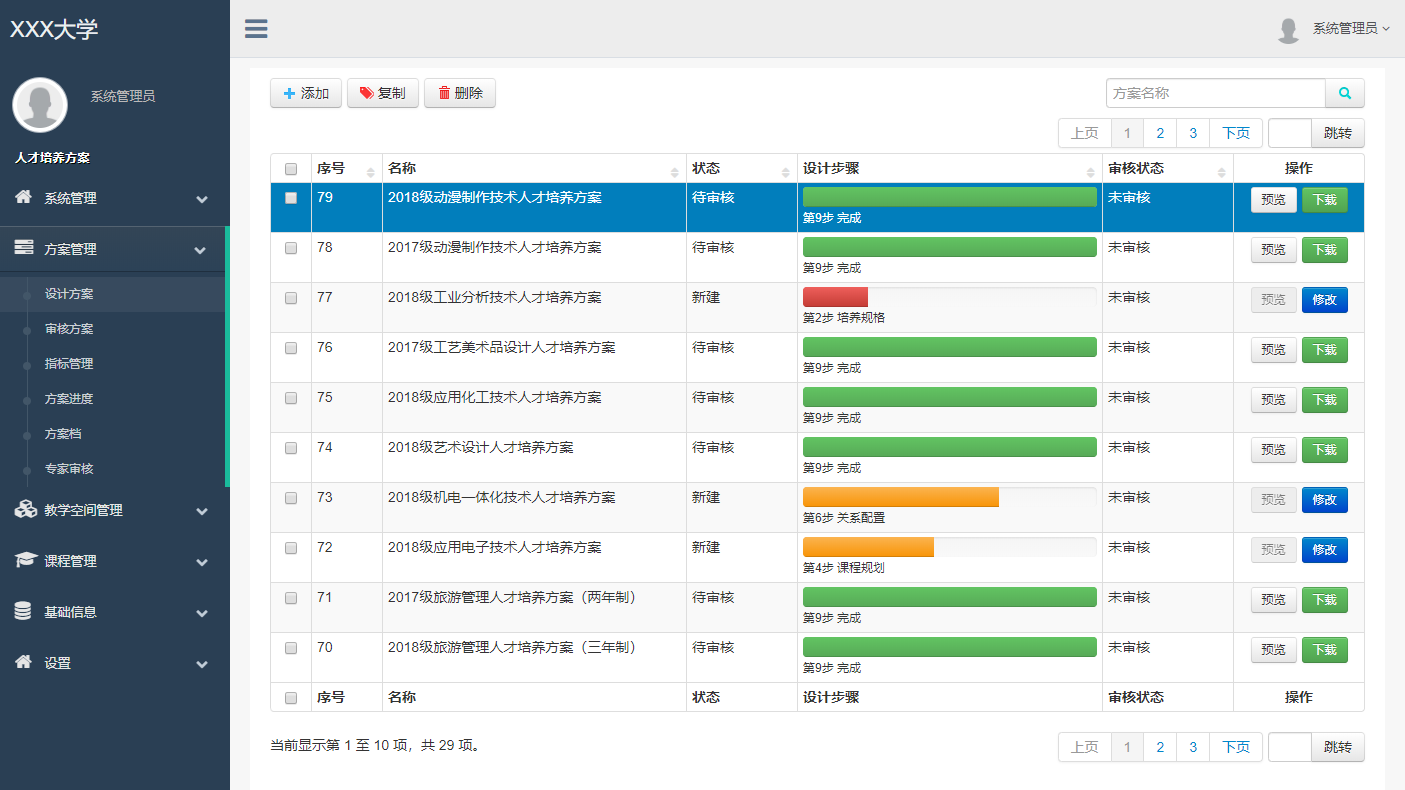
Task: Sort table by 审核状态 column sort icon
Action: (1222, 172)
